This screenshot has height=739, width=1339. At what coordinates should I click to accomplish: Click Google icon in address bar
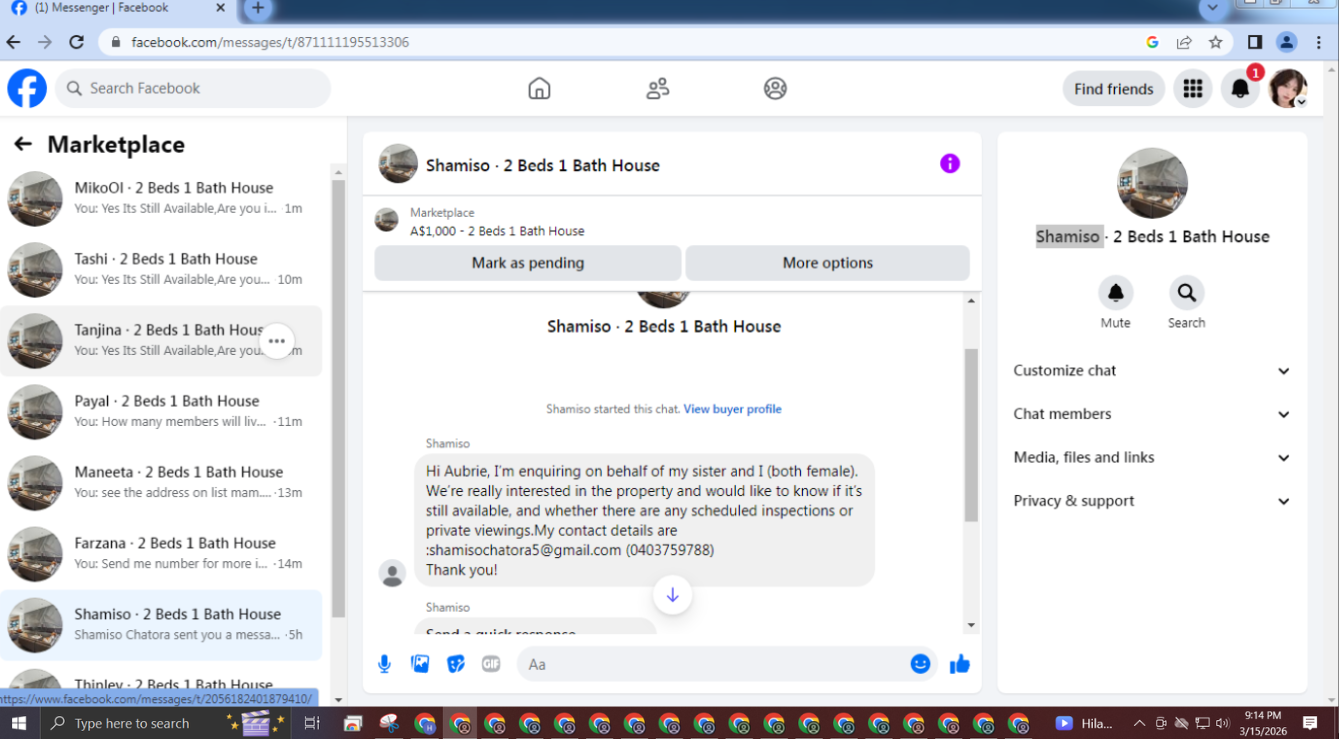pos(1152,42)
